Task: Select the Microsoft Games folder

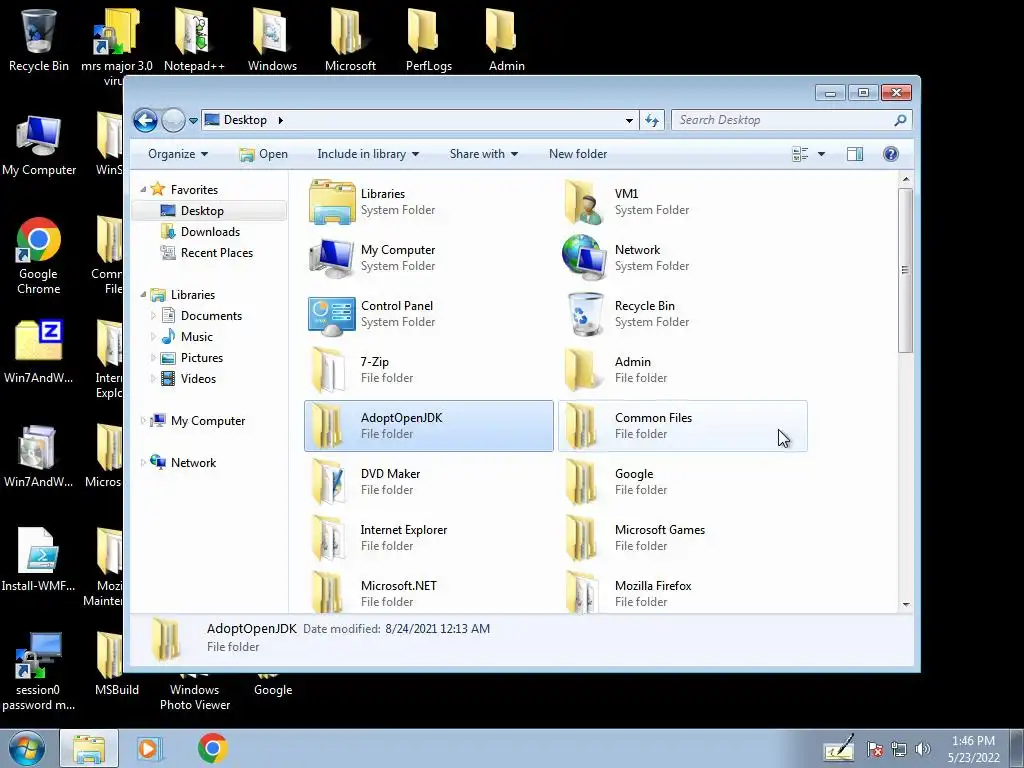Action: tap(682, 538)
